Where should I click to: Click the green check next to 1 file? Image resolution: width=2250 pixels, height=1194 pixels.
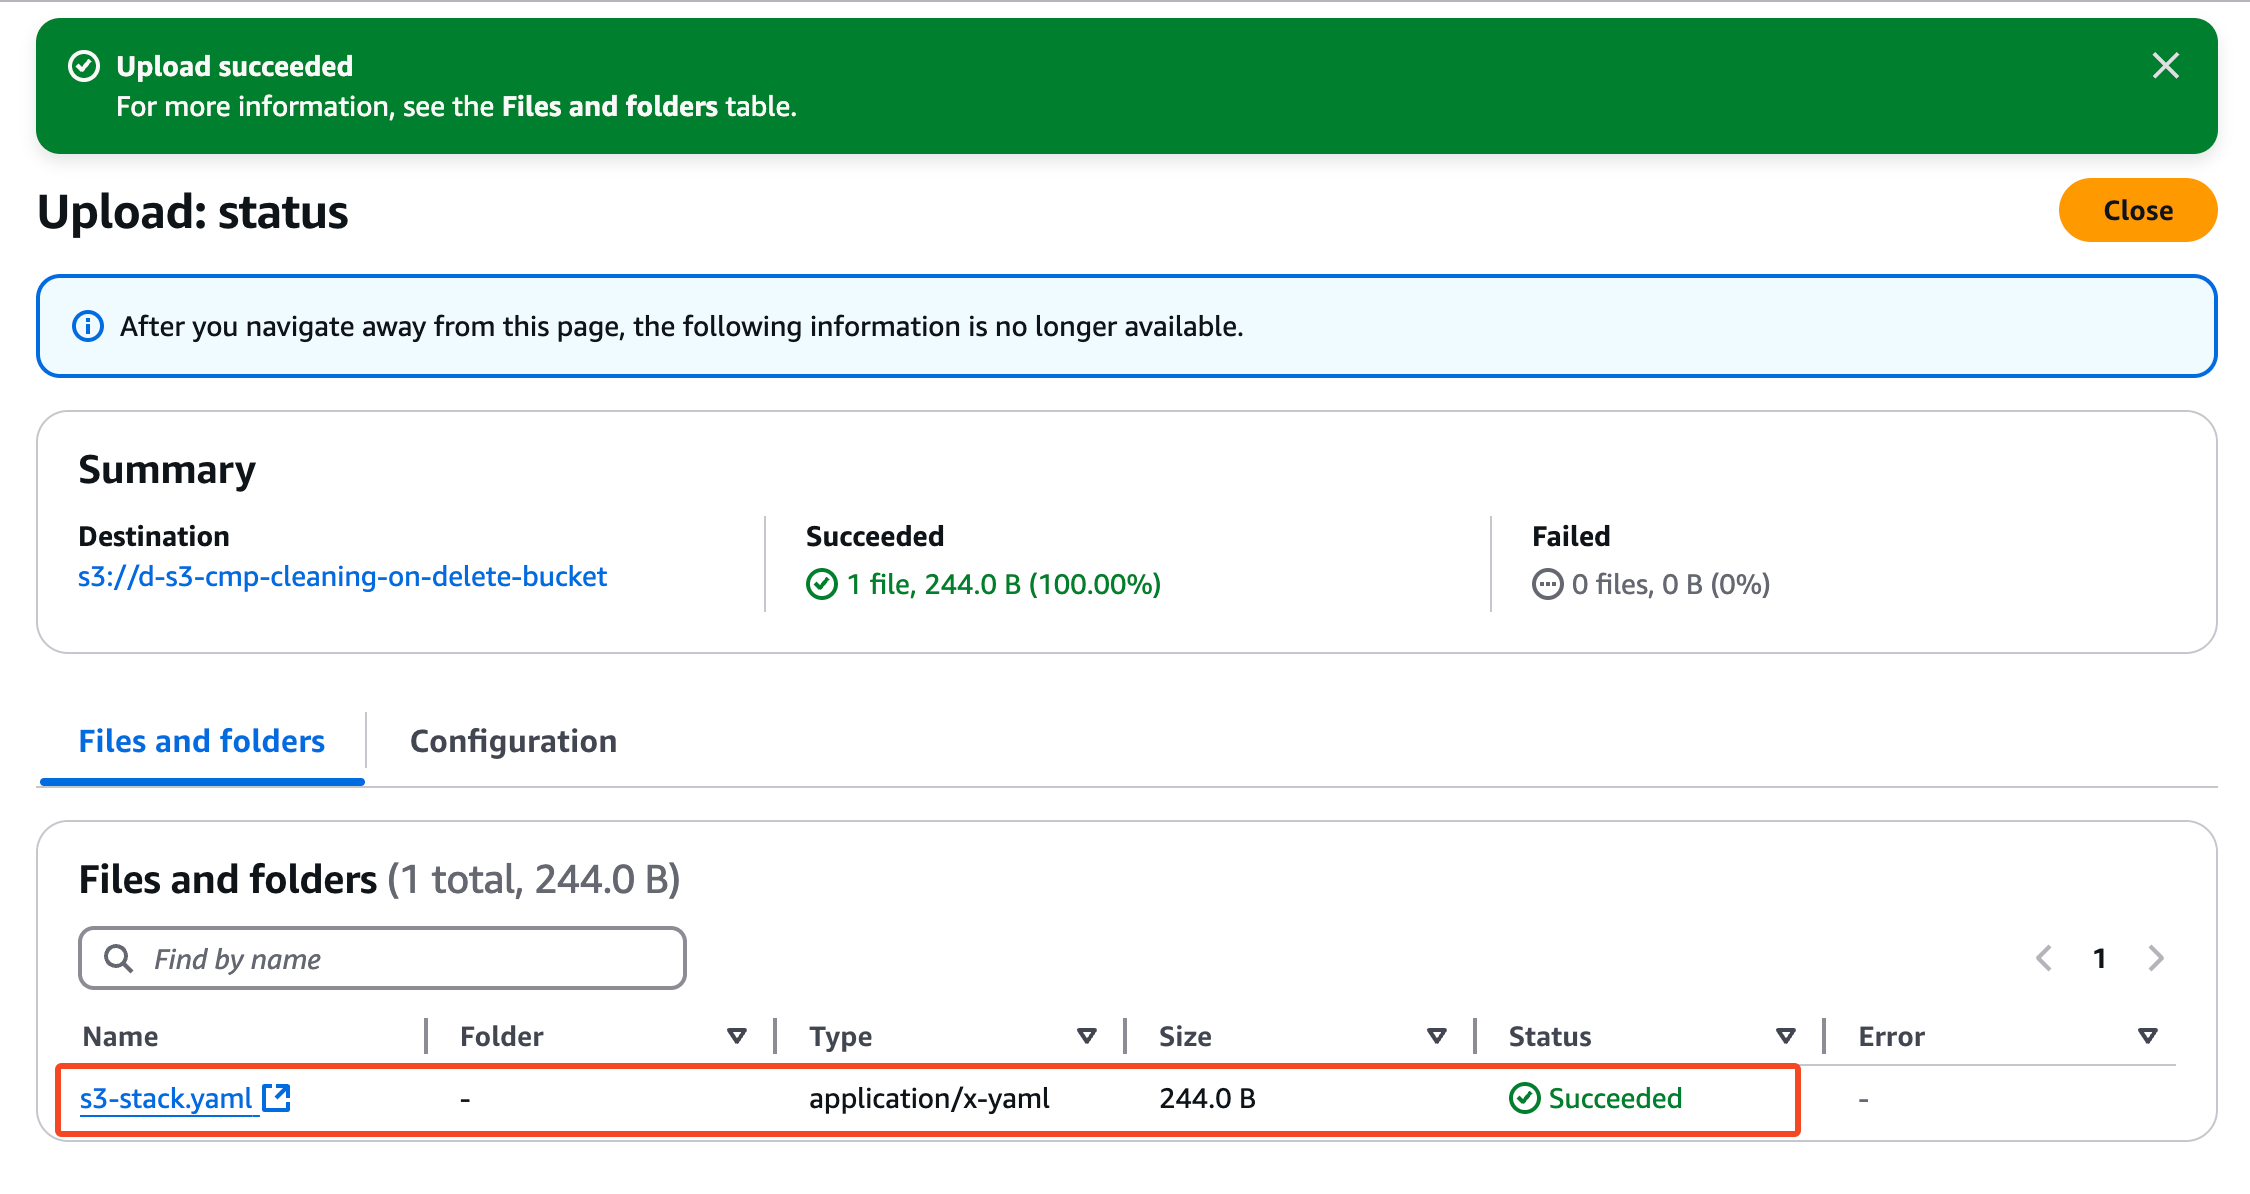[821, 584]
